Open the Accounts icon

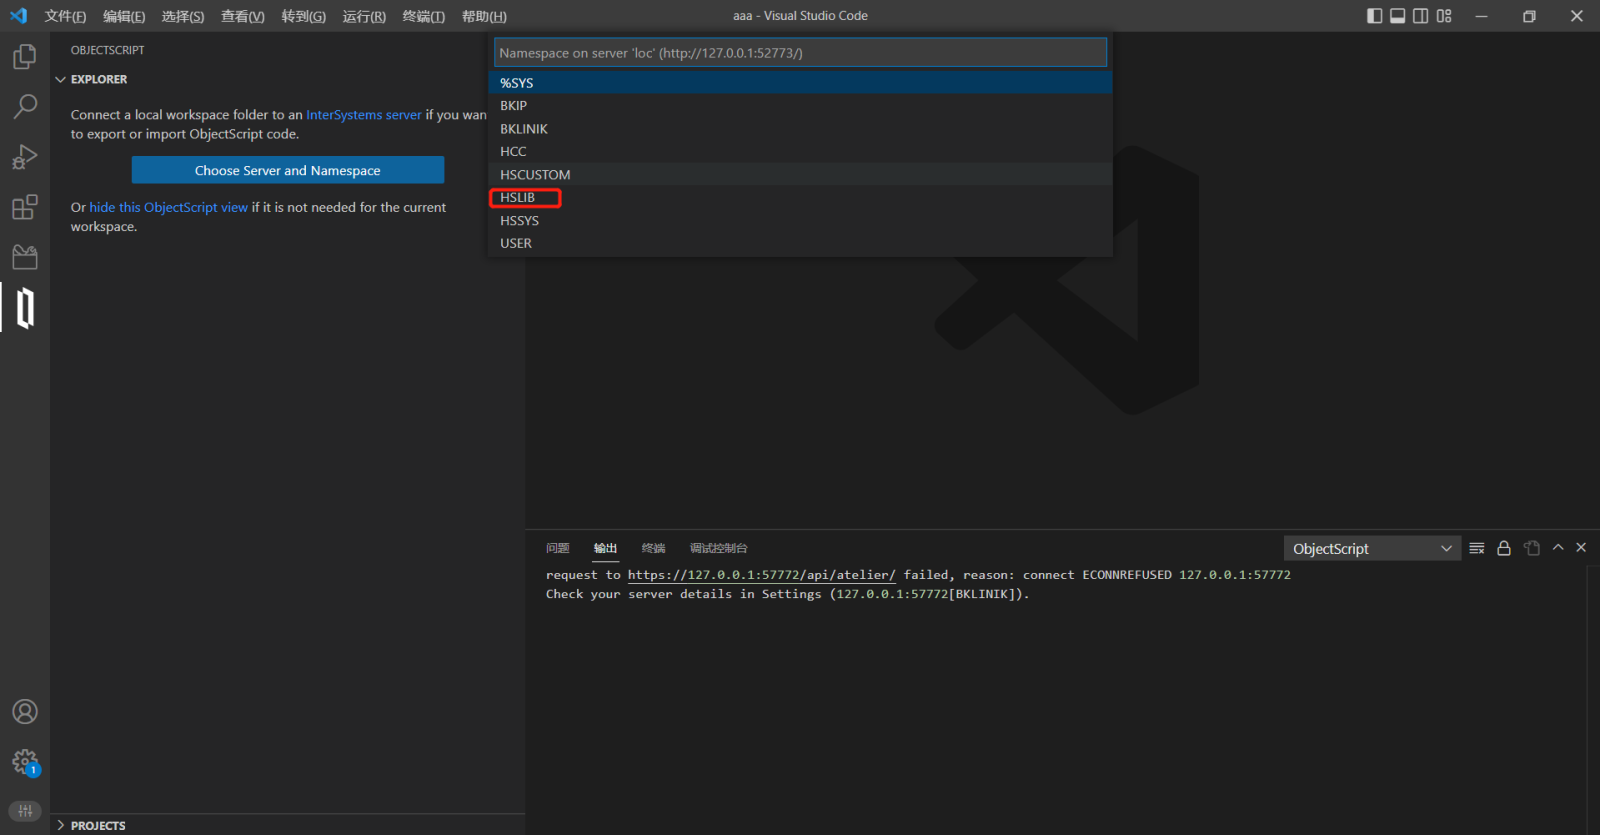(x=25, y=711)
